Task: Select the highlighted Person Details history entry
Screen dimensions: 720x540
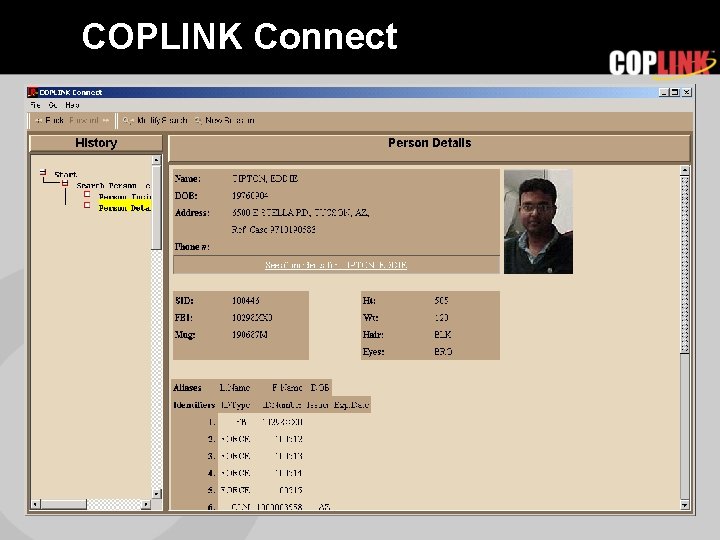Action: coord(125,208)
